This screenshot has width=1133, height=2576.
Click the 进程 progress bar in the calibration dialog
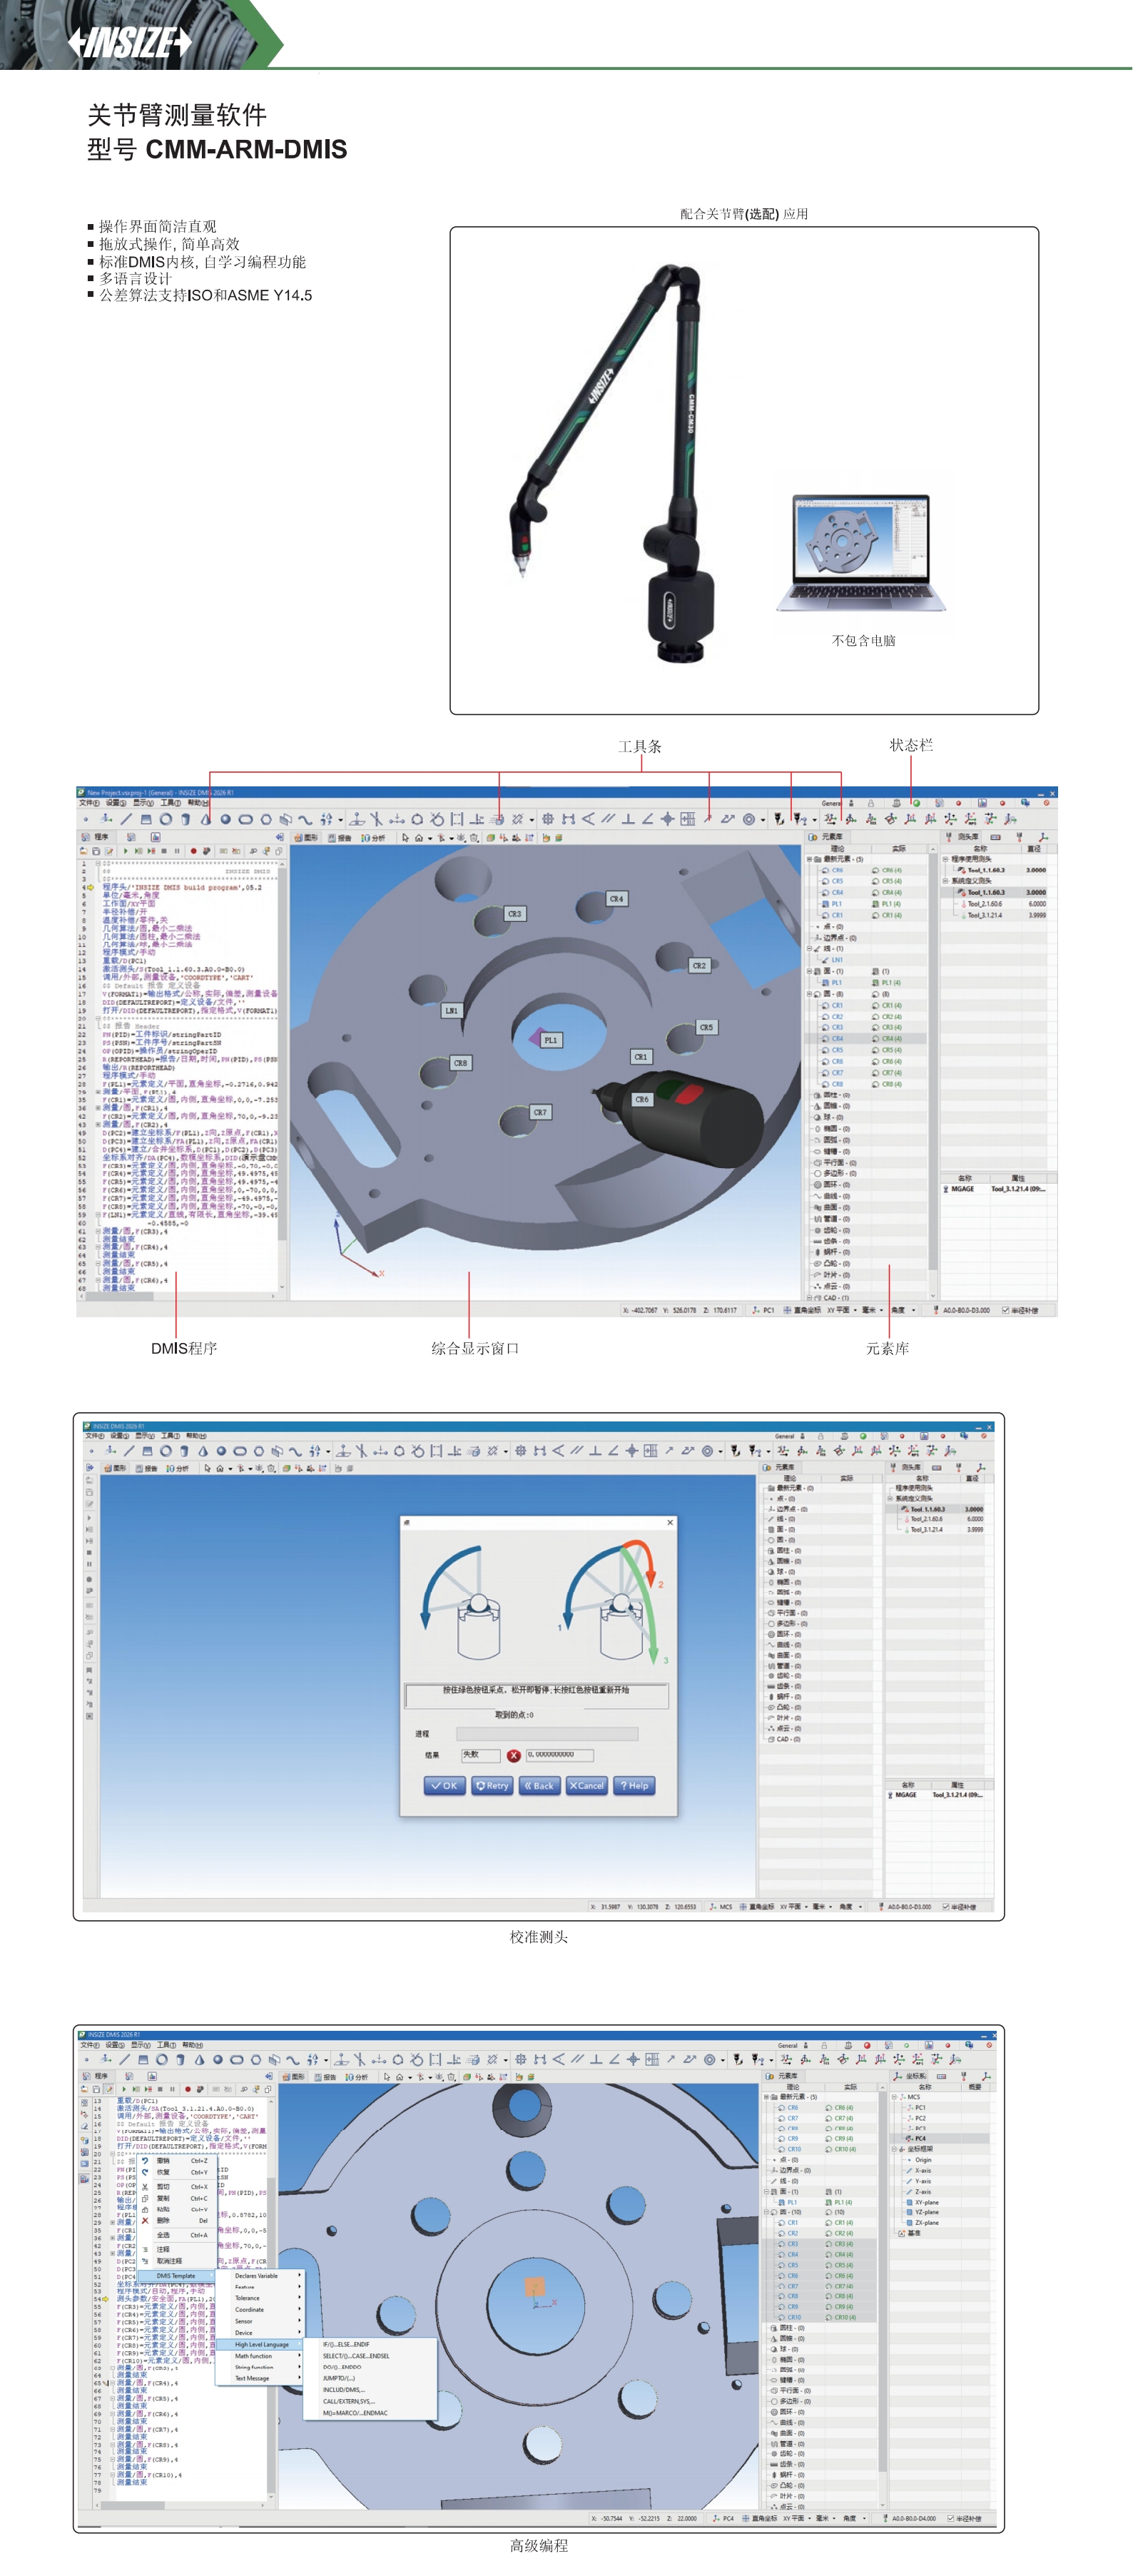(x=546, y=1733)
